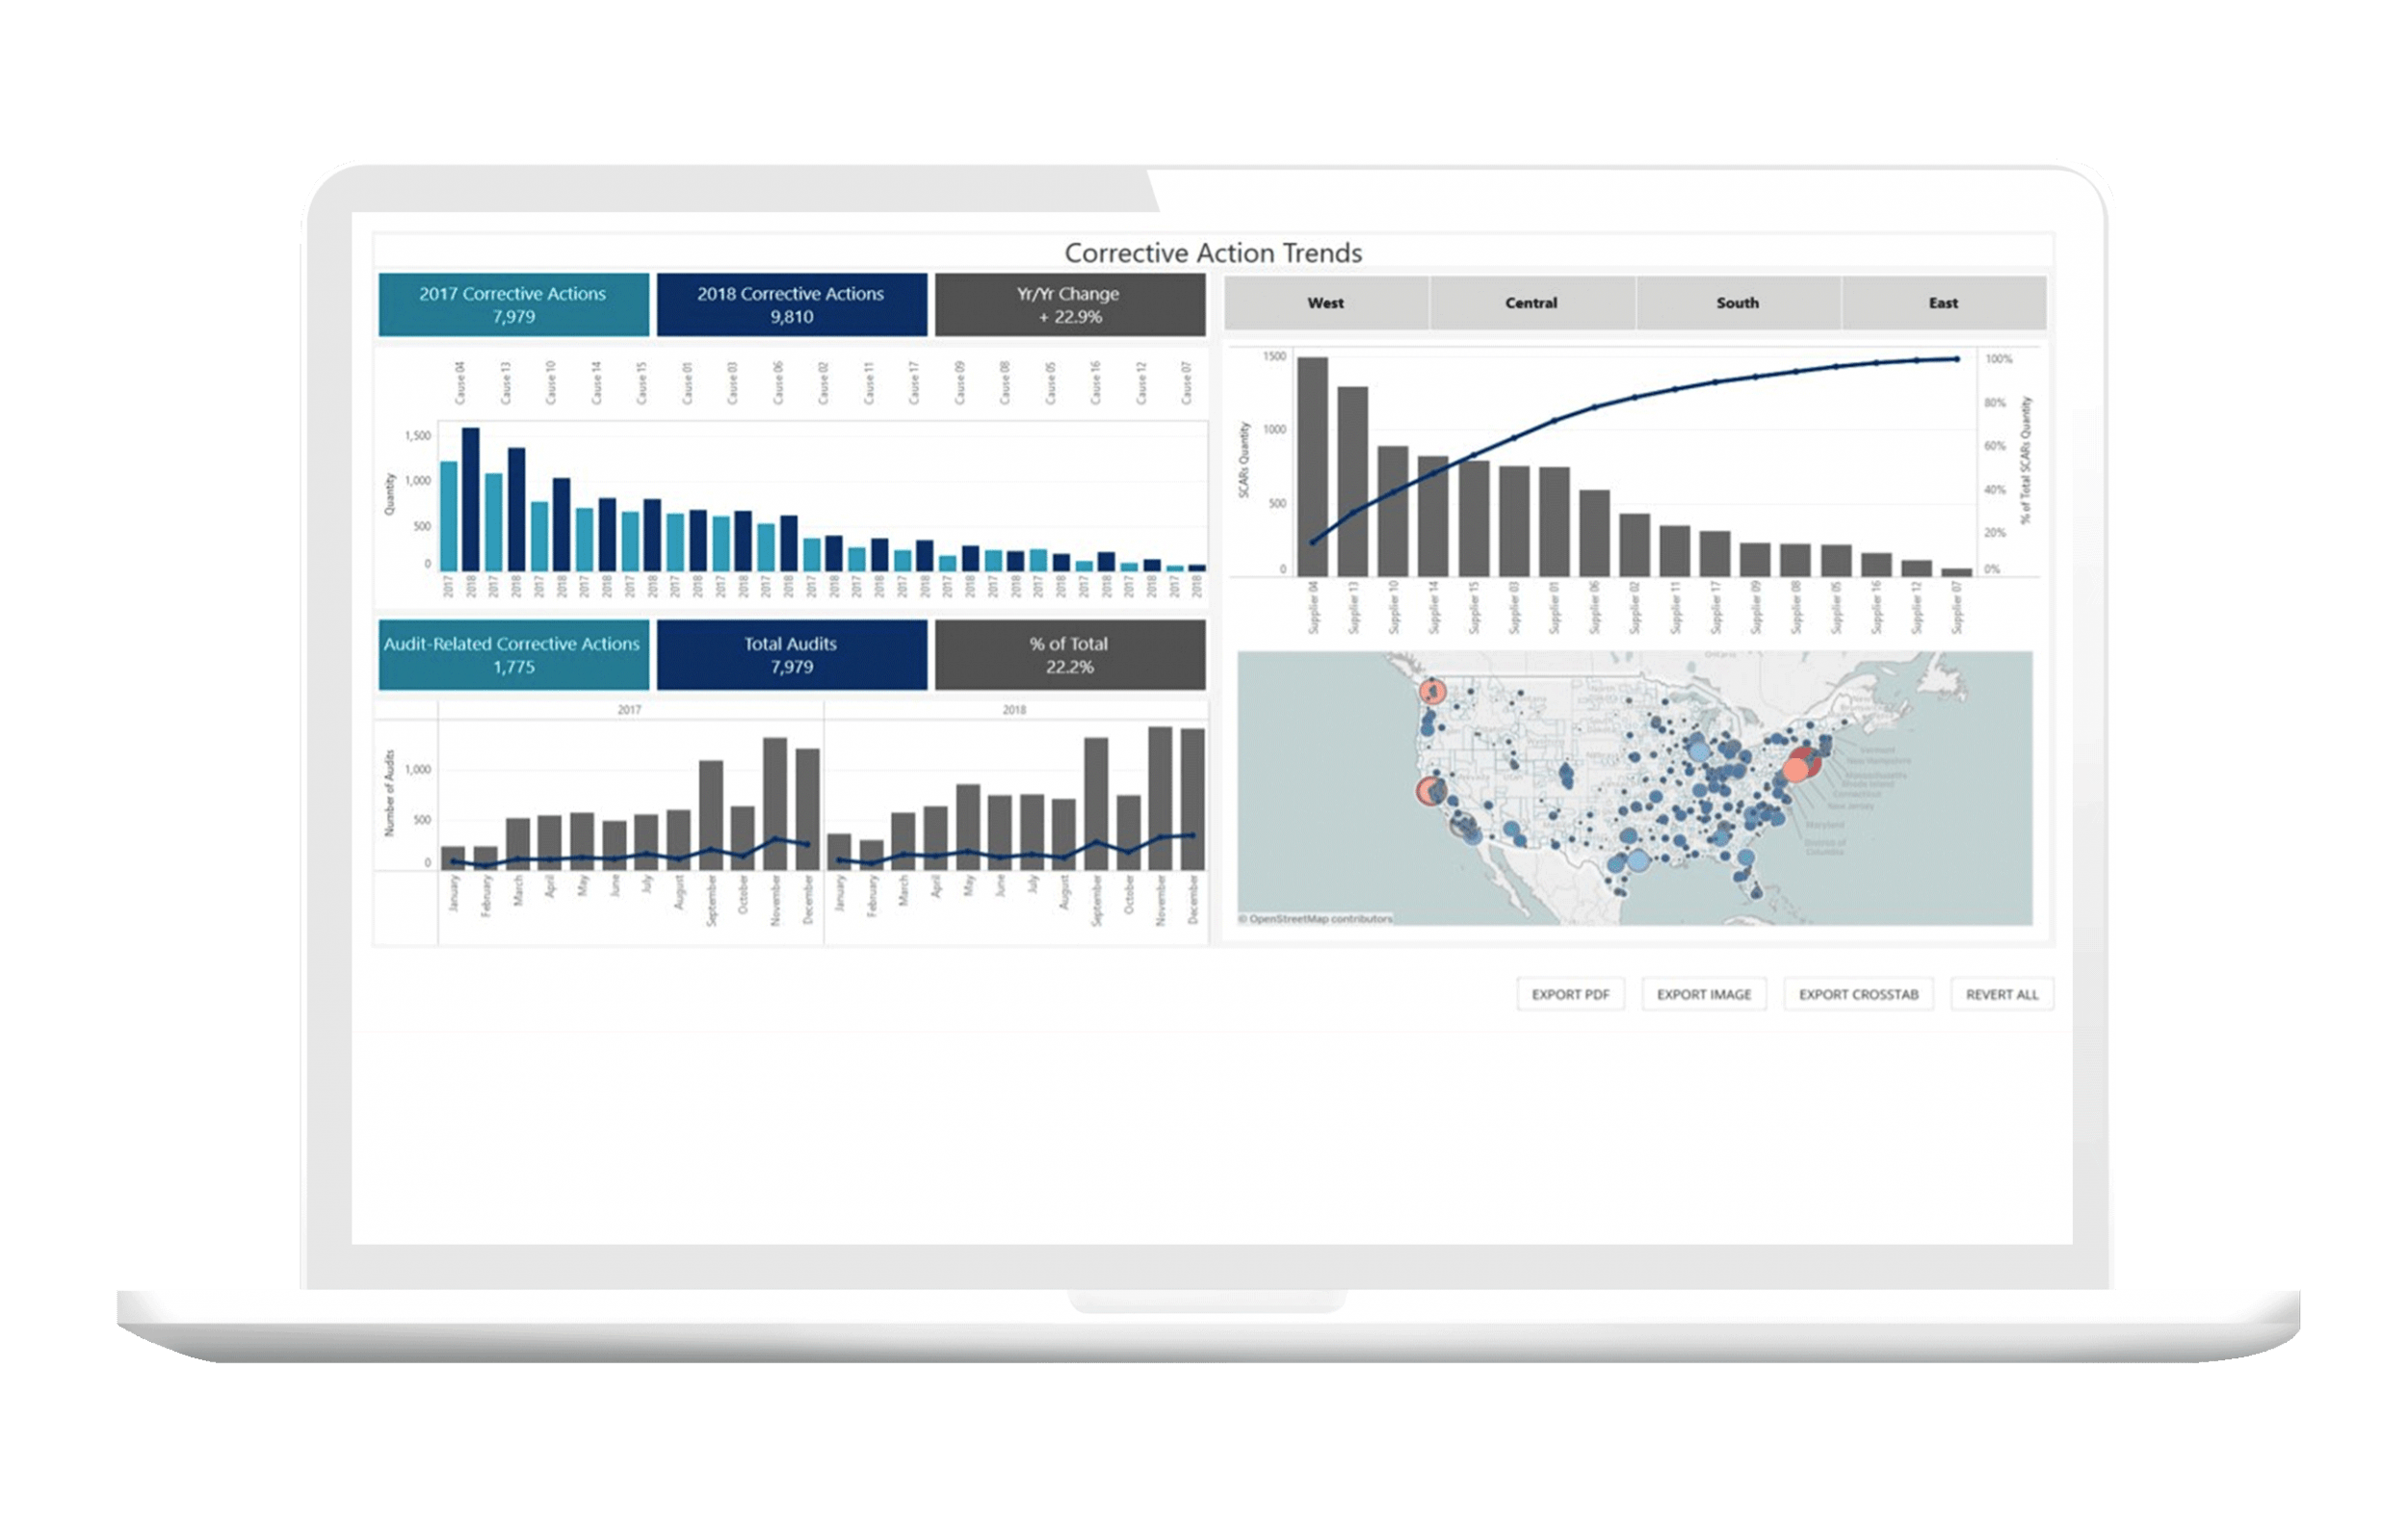2408x1528 pixels.
Task: Click the Supplier 04 bar in Pareto chart
Action: coord(1312,467)
